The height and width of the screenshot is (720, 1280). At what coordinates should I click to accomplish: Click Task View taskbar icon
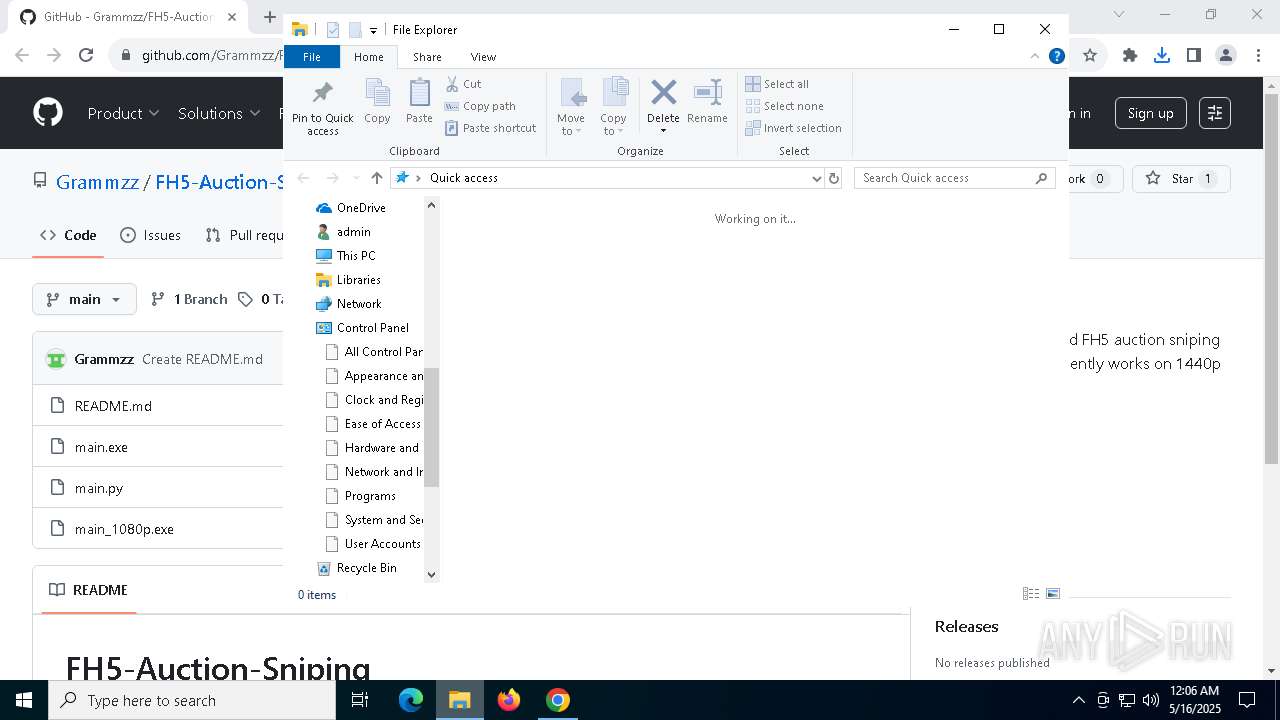click(x=361, y=700)
